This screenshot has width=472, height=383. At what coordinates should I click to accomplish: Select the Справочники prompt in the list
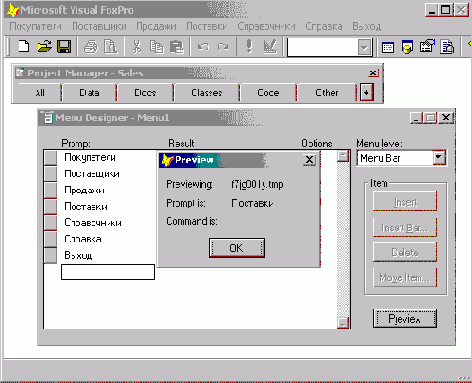93,223
